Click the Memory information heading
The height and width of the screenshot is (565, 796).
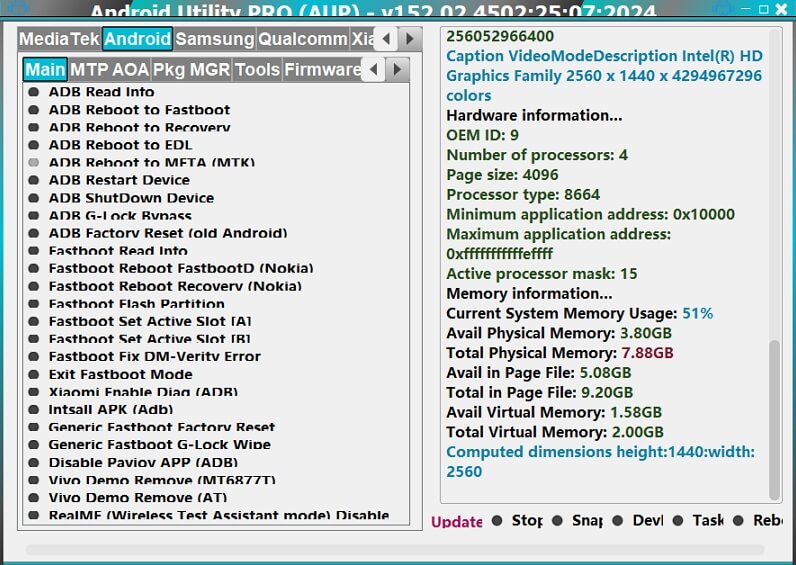point(529,293)
